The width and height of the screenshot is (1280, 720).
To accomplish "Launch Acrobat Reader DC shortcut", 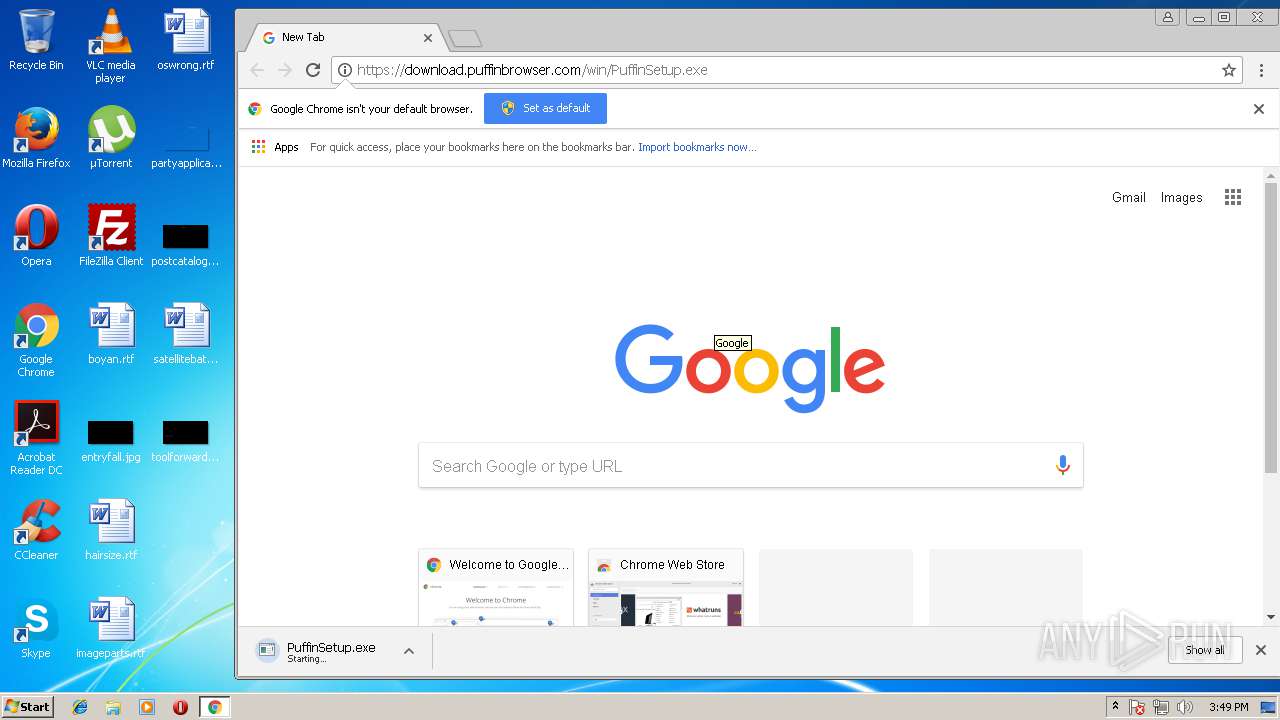I will [x=36, y=438].
